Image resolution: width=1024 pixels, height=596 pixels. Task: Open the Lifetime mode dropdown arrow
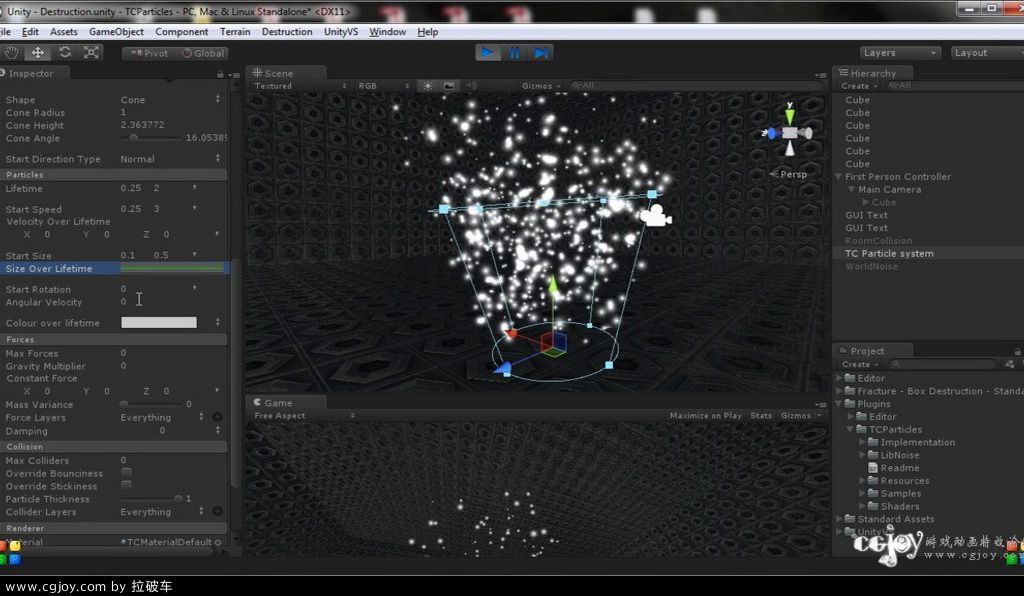pyautogui.click(x=195, y=188)
